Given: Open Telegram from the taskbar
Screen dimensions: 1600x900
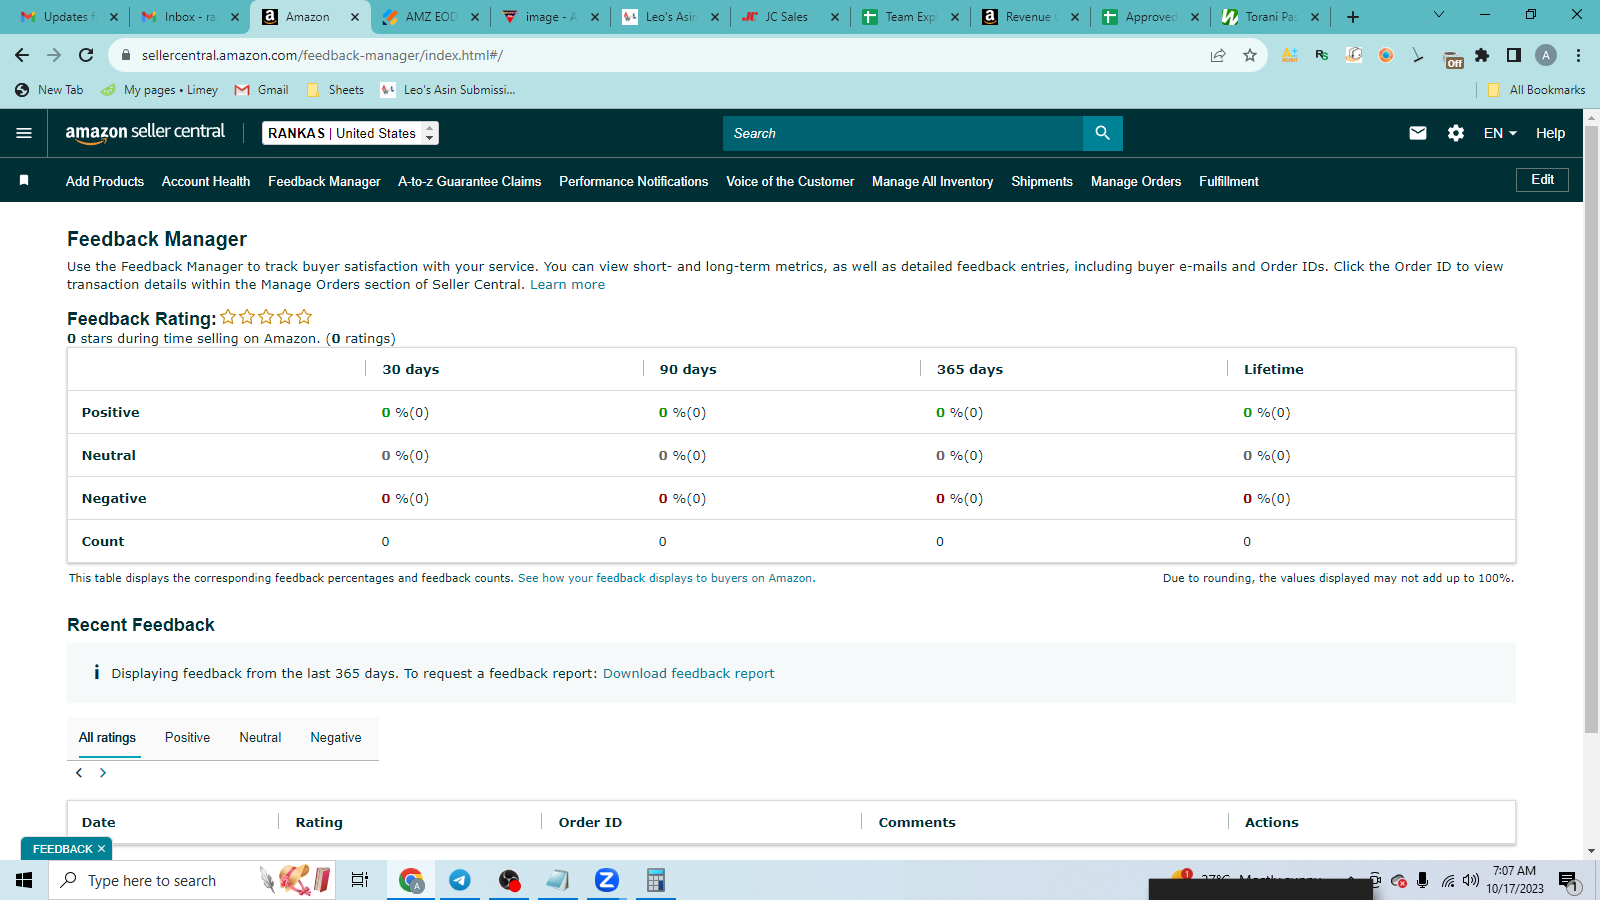Looking at the screenshot, I should point(460,880).
